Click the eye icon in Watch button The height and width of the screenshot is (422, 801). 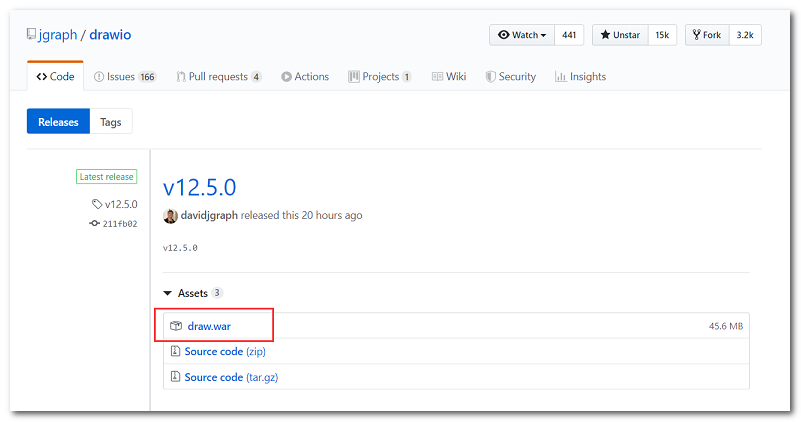tap(504, 35)
